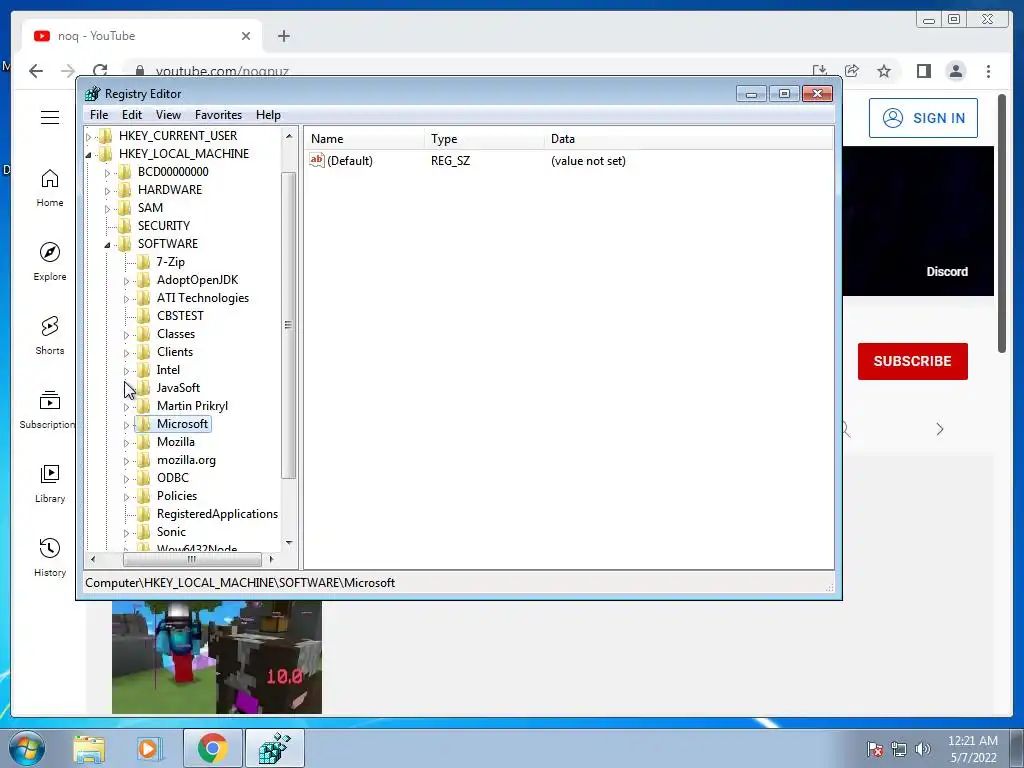Bookmark this page with star icon
This screenshot has width=1024, height=768.
click(x=884, y=71)
